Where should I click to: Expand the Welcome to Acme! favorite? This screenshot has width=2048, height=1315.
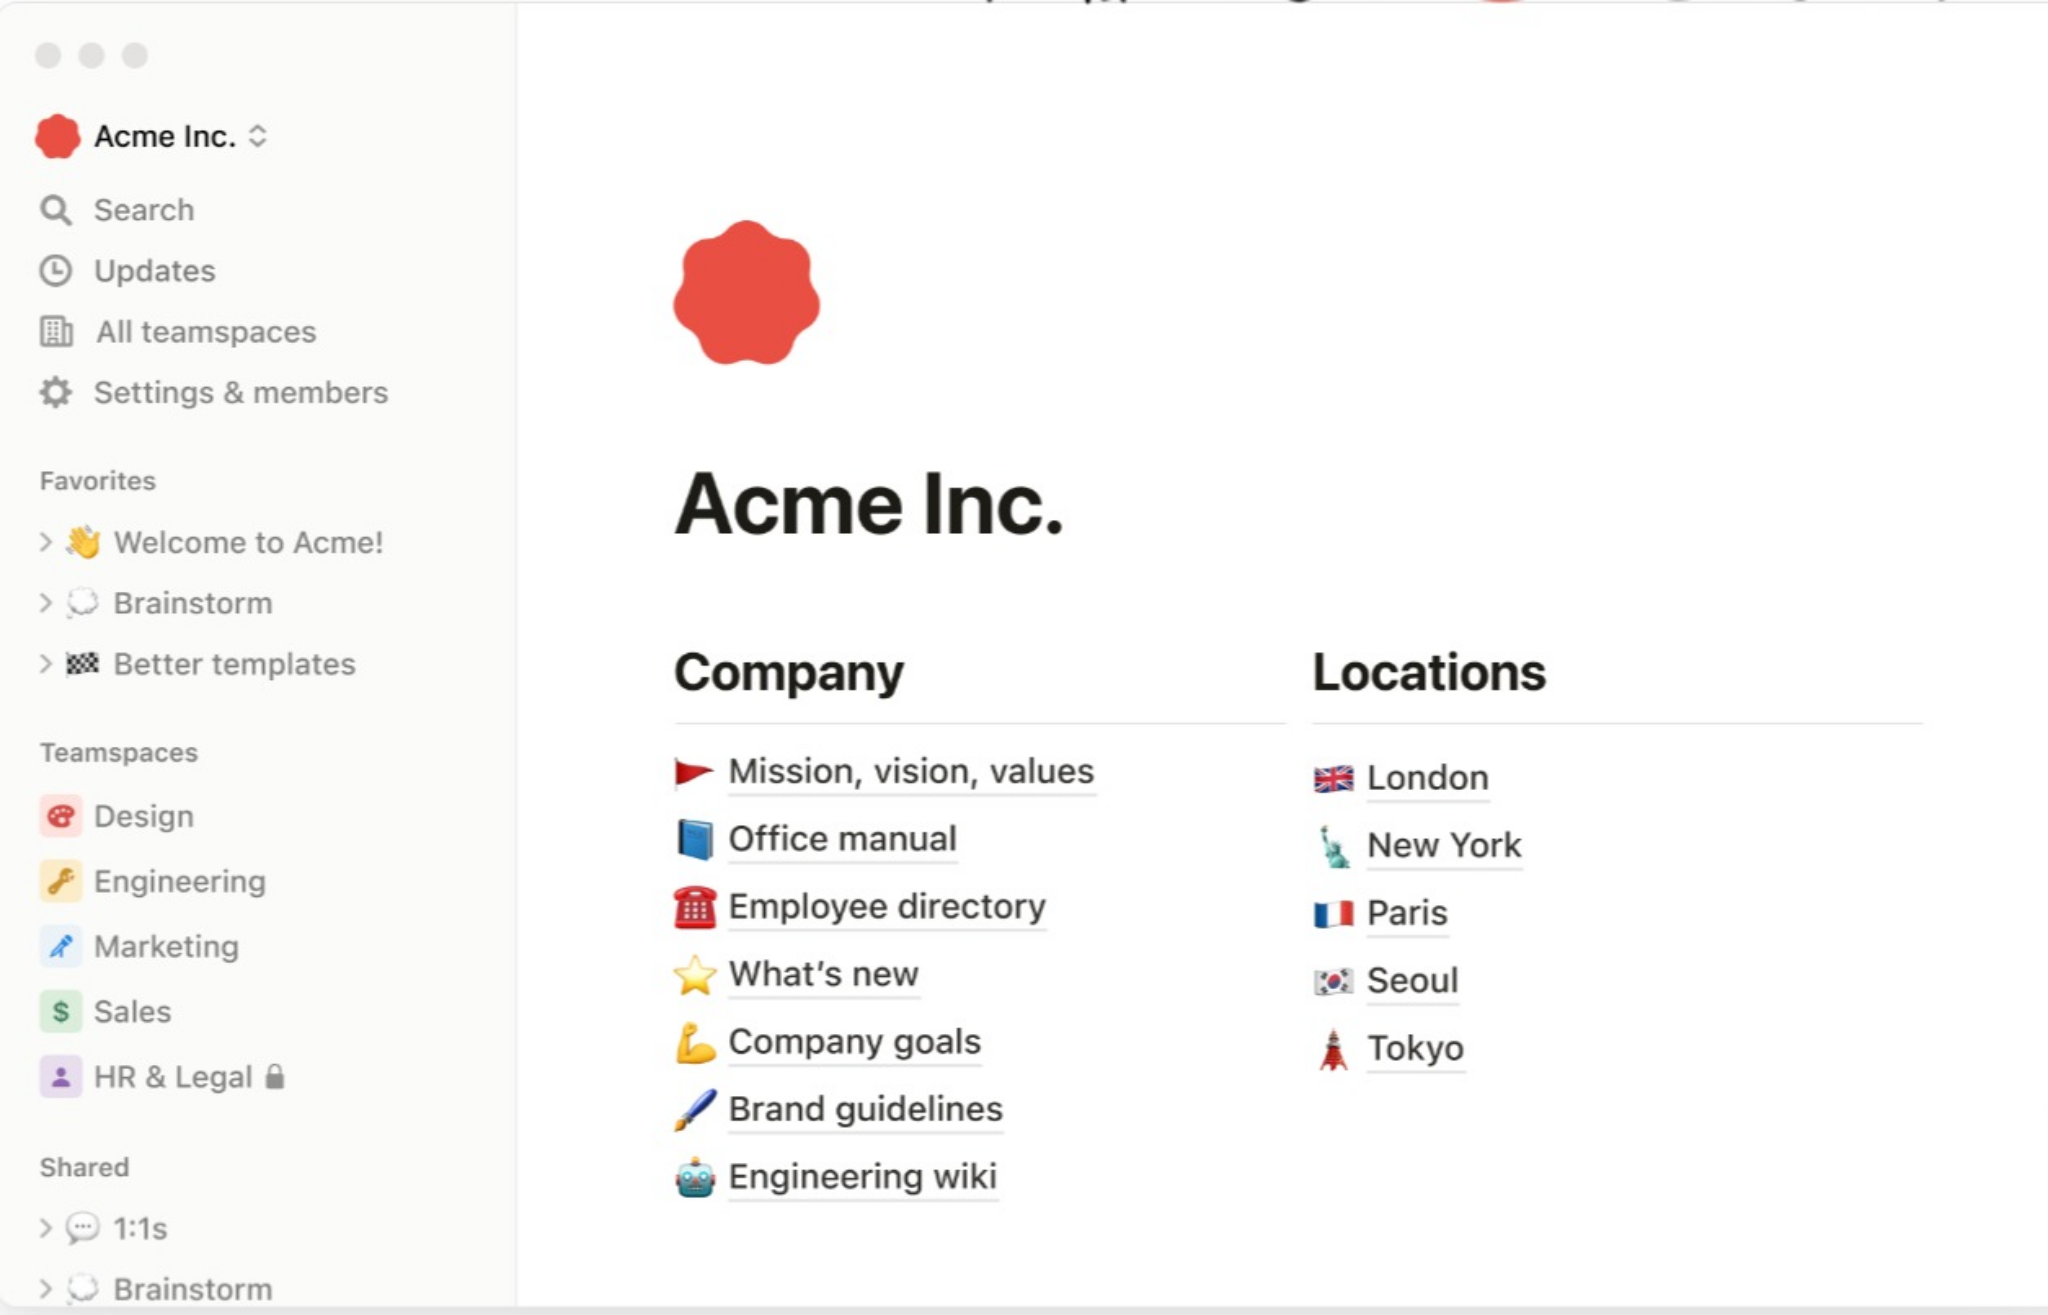click(x=45, y=542)
